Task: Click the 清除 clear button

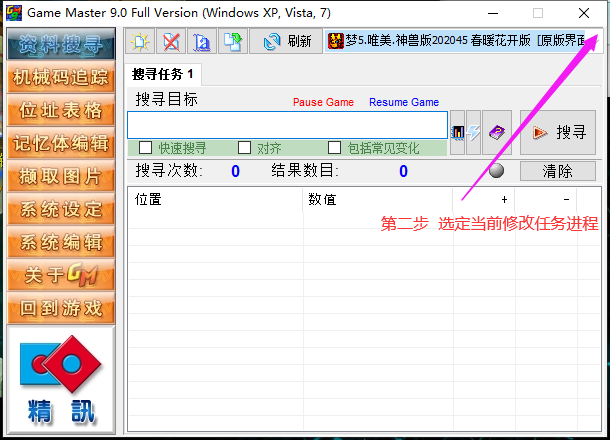Action: tap(558, 171)
